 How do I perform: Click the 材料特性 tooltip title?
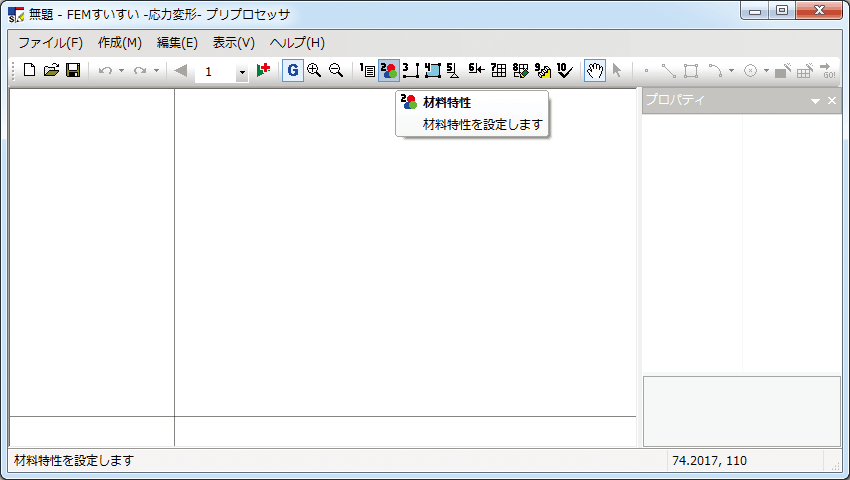pyautogui.click(x=447, y=103)
